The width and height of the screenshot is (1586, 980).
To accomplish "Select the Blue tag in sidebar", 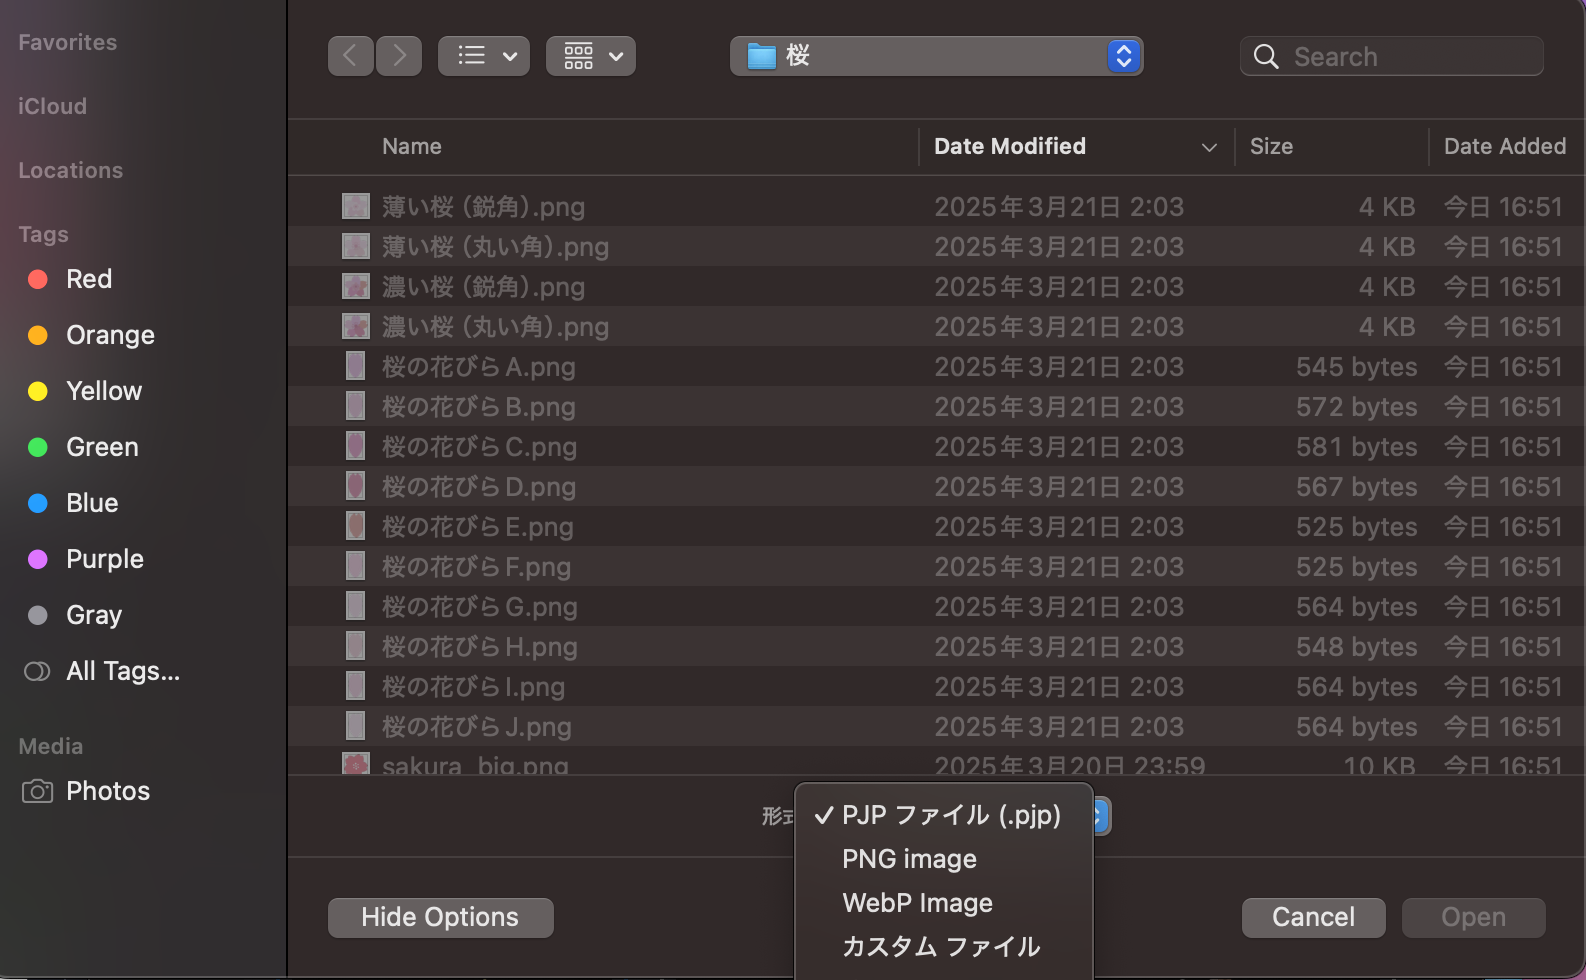I will pos(91,503).
